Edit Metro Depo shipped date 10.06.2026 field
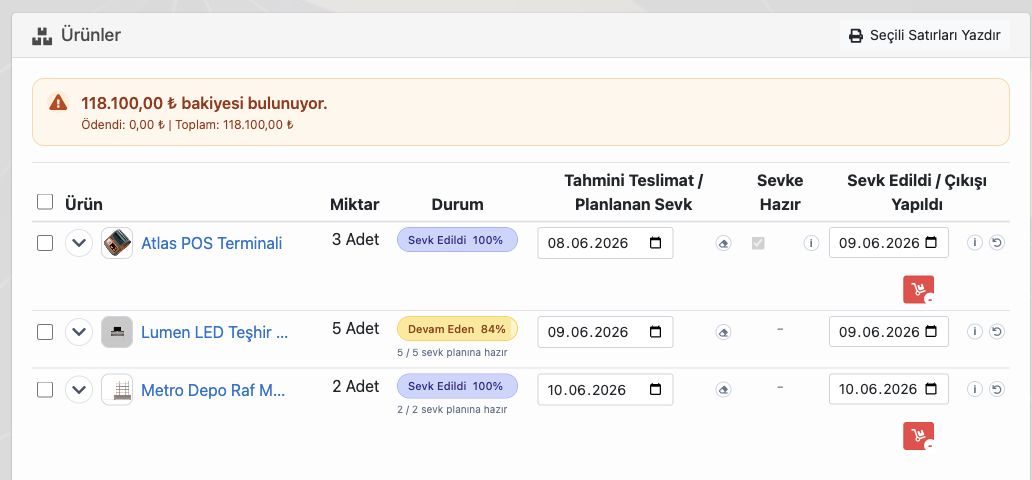The height and width of the screenshot is (480, 1032). coord(889,390)
